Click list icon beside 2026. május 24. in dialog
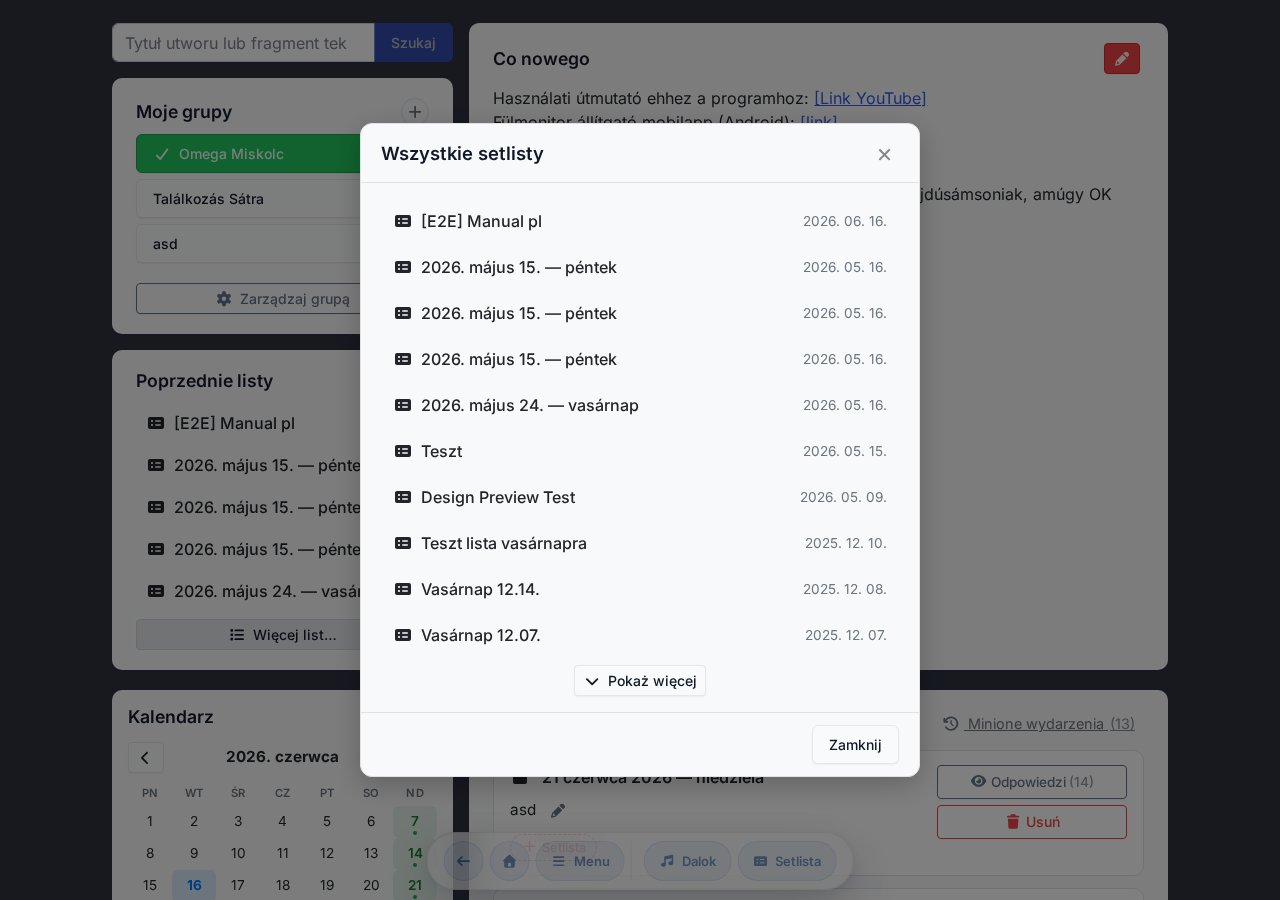Screen dimensions: 1280x900 tap(403, 405)
